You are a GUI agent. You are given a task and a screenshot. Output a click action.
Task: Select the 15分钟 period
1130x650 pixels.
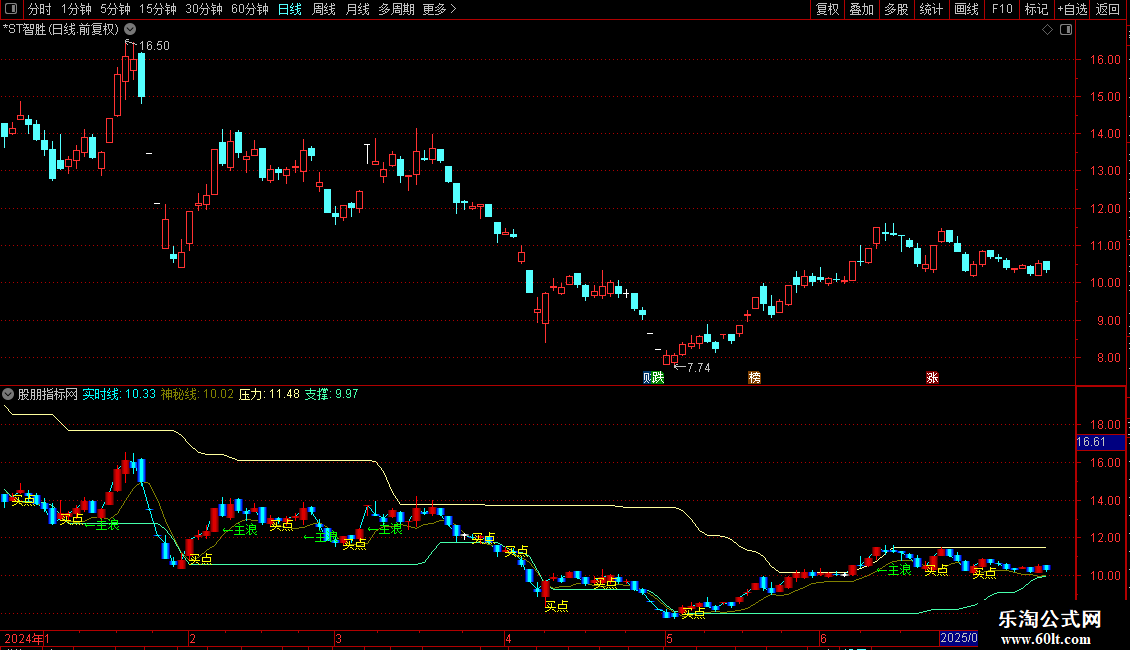point(158,9)
